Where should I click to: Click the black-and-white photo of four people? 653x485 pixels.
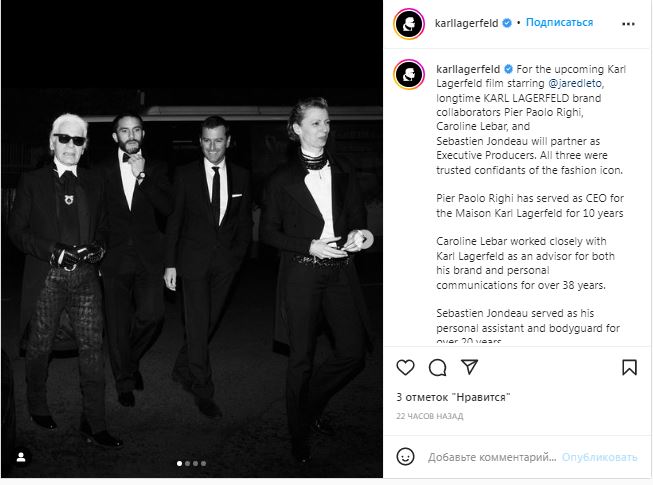pos(192,239)
